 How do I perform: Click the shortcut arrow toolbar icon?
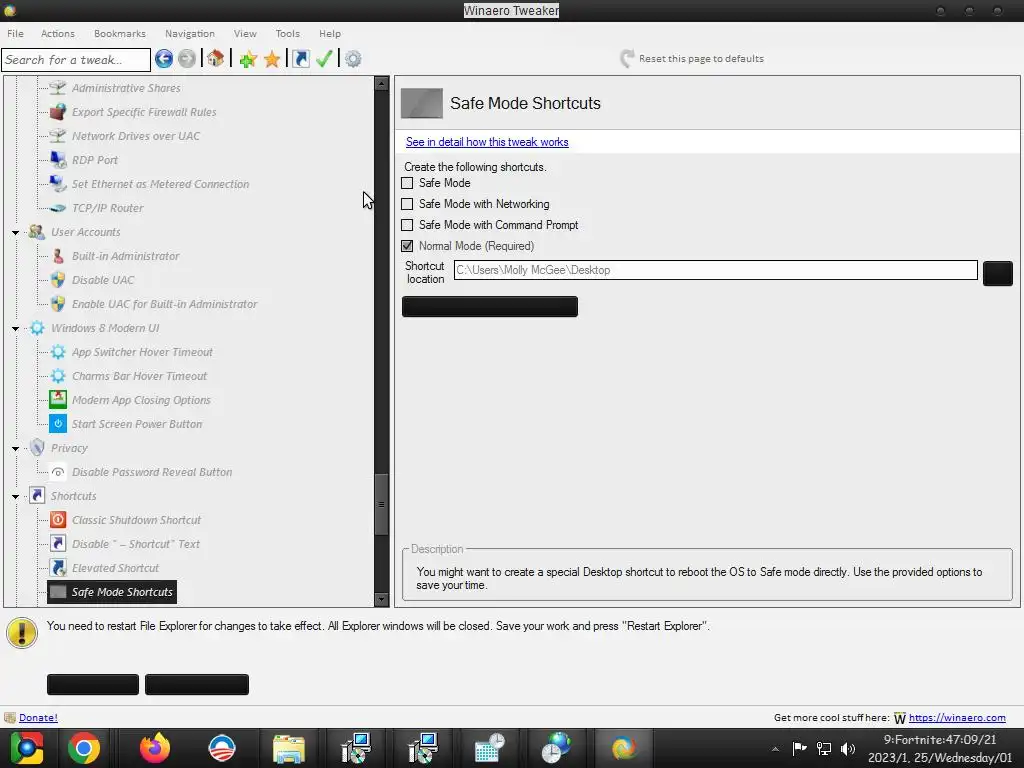[300, 59]
